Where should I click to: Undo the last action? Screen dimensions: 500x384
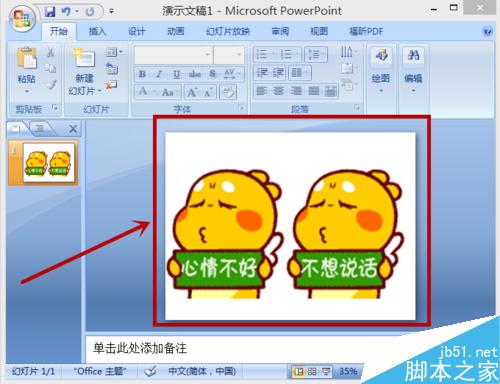(x=66, y=12)
